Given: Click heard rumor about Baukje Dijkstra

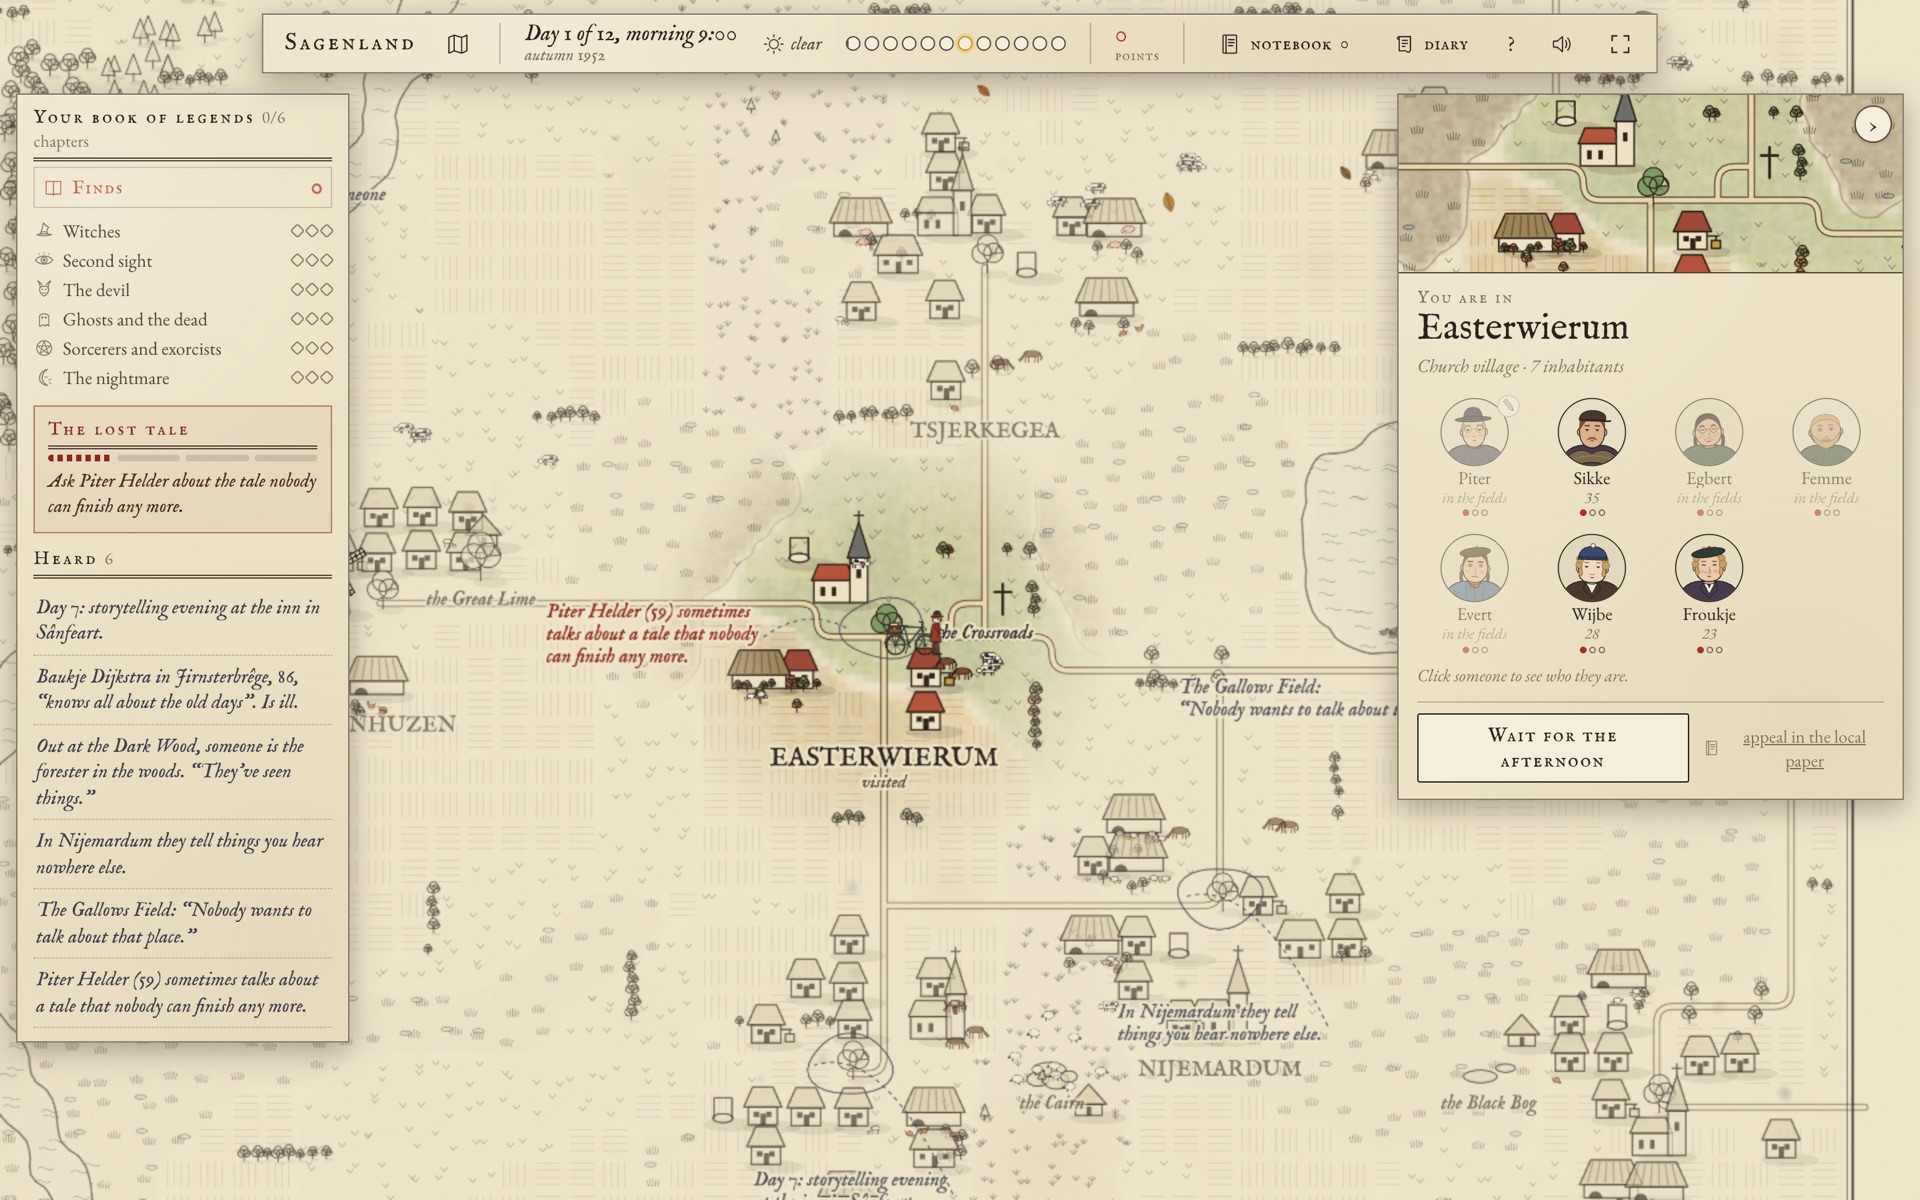Looking at the screenshot, I should pos(182,689).
